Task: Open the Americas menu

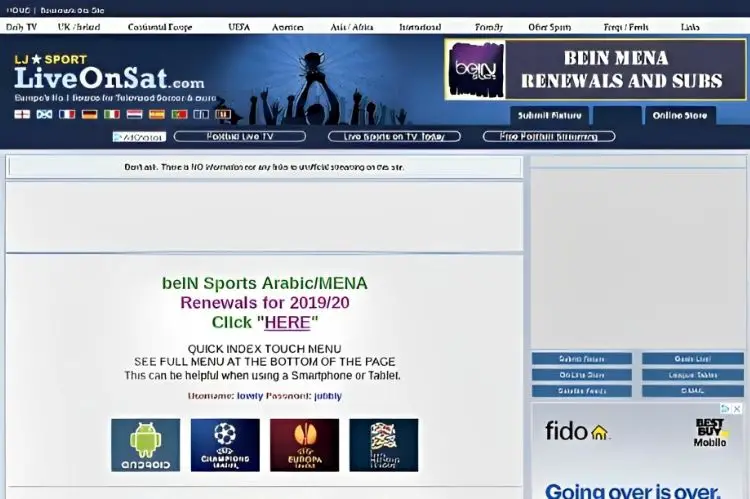Action: coord(287,27)
